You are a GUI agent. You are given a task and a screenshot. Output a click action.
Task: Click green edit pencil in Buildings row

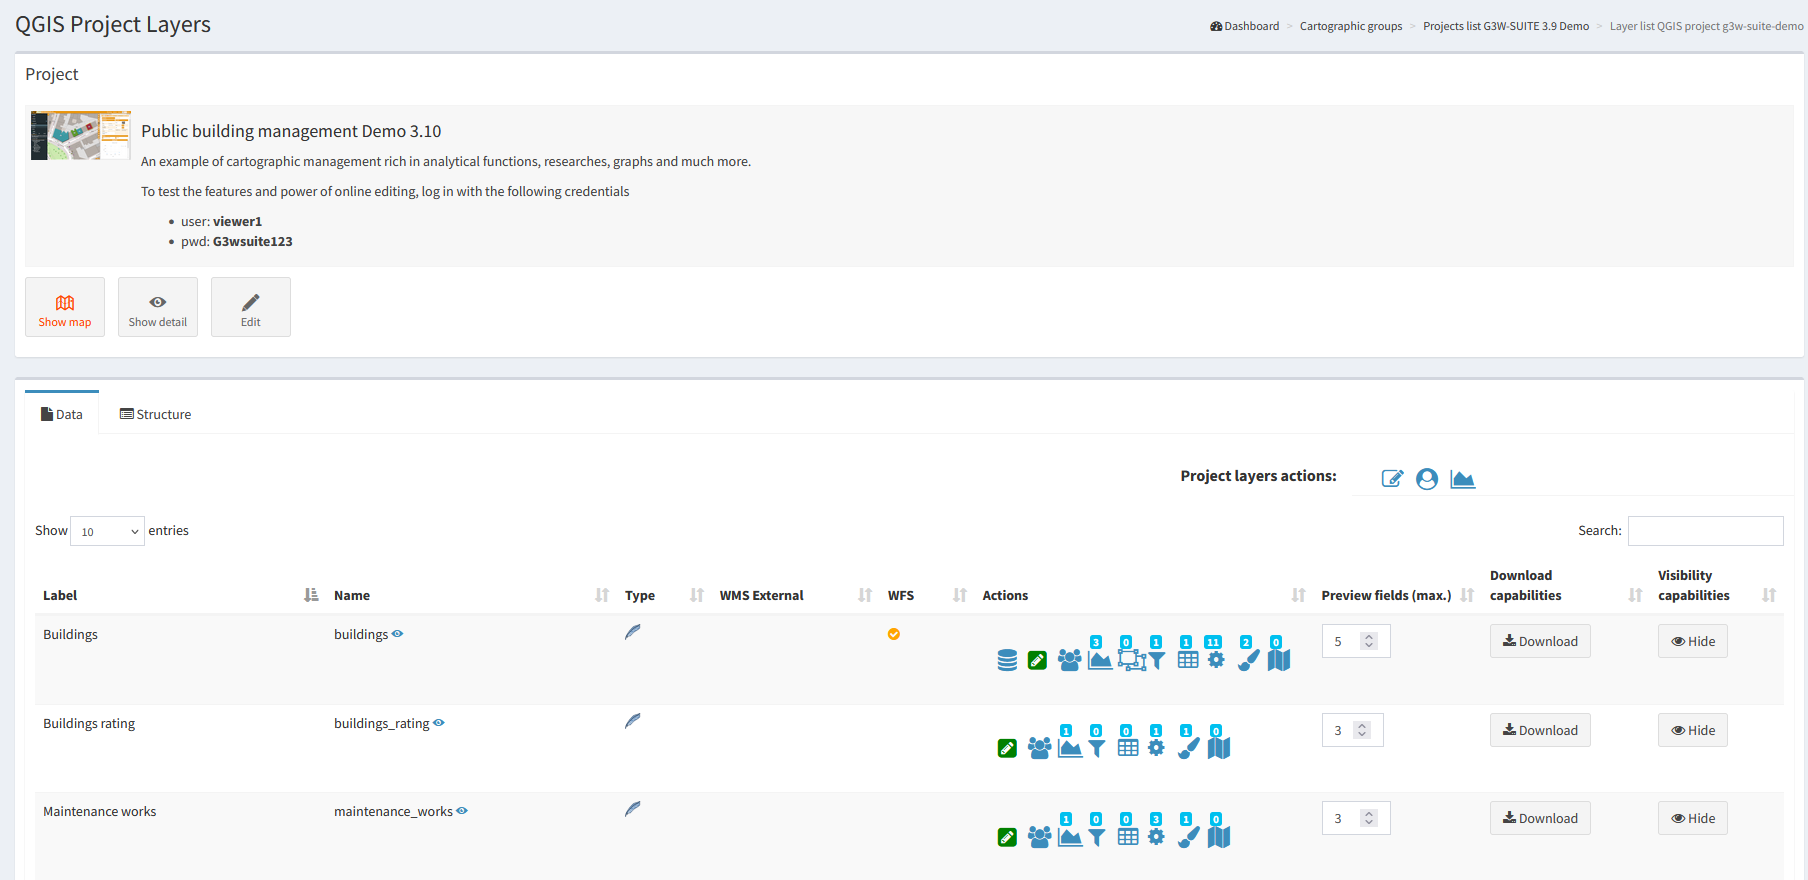(1037, 660)
